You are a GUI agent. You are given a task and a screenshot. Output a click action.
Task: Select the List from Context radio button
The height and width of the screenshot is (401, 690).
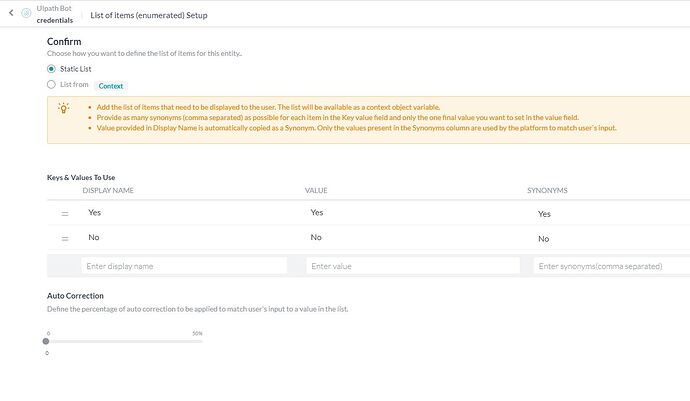[52, 85]
